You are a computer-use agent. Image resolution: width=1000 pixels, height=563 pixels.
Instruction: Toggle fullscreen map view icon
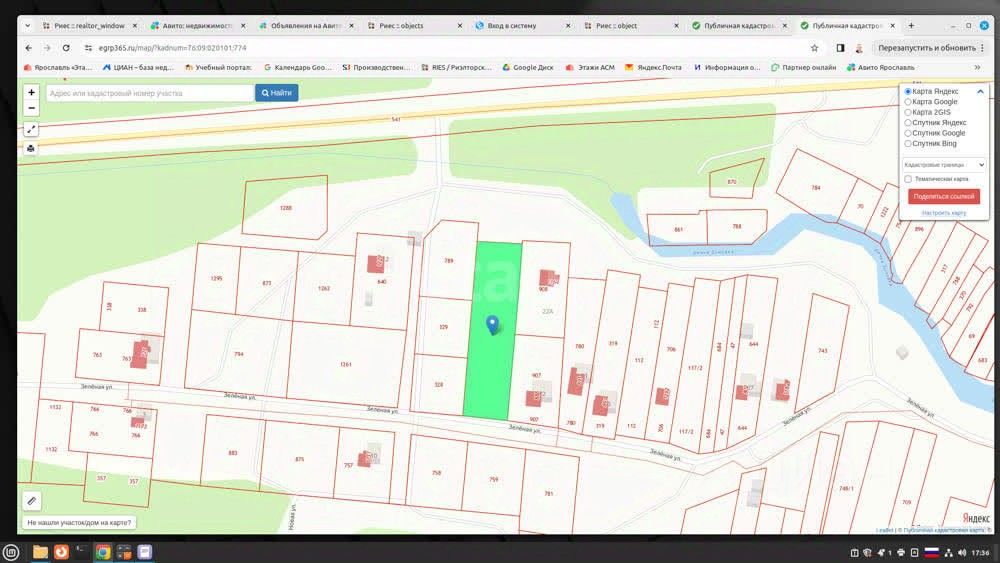(31, 129)
